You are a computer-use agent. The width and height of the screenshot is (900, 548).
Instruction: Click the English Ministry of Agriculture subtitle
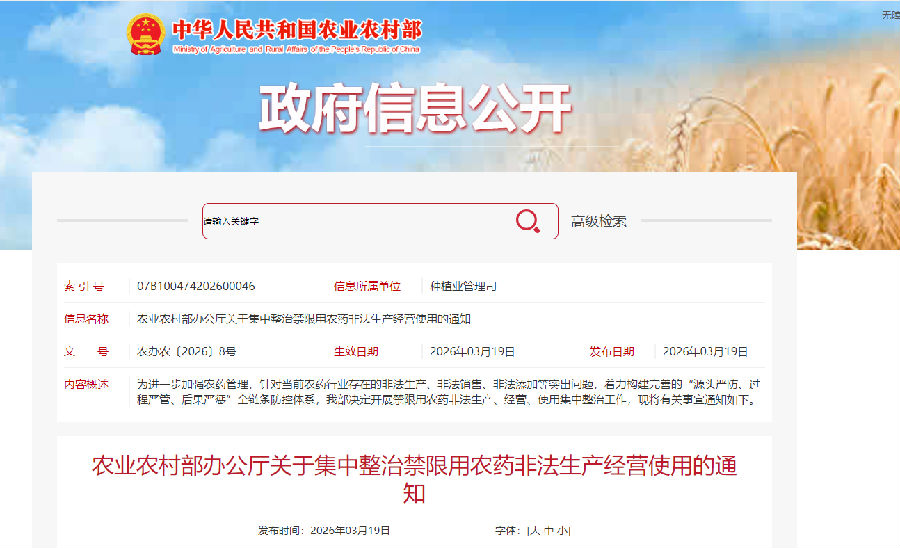tap(296, 49)
